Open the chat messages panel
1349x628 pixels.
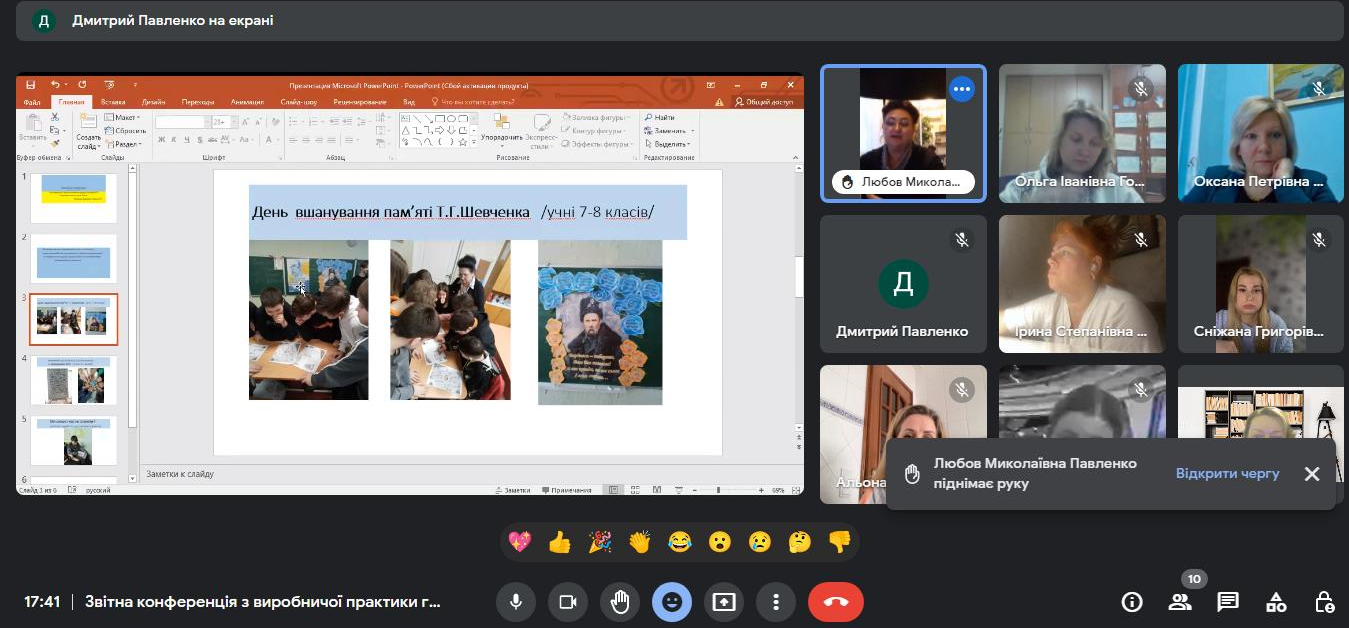coord(1228,602)
